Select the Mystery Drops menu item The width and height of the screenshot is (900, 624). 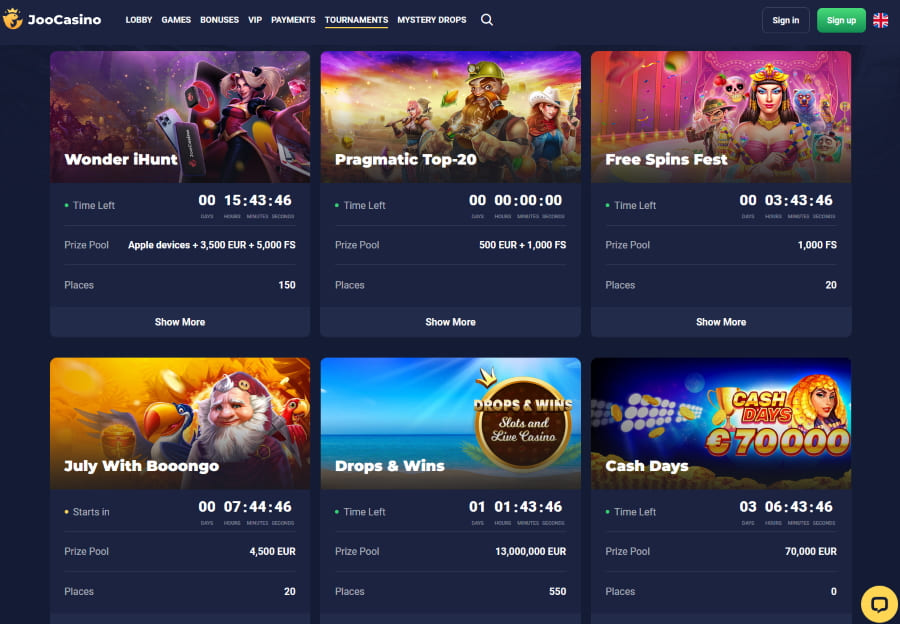pyautogui.click(x=432, y=20)
